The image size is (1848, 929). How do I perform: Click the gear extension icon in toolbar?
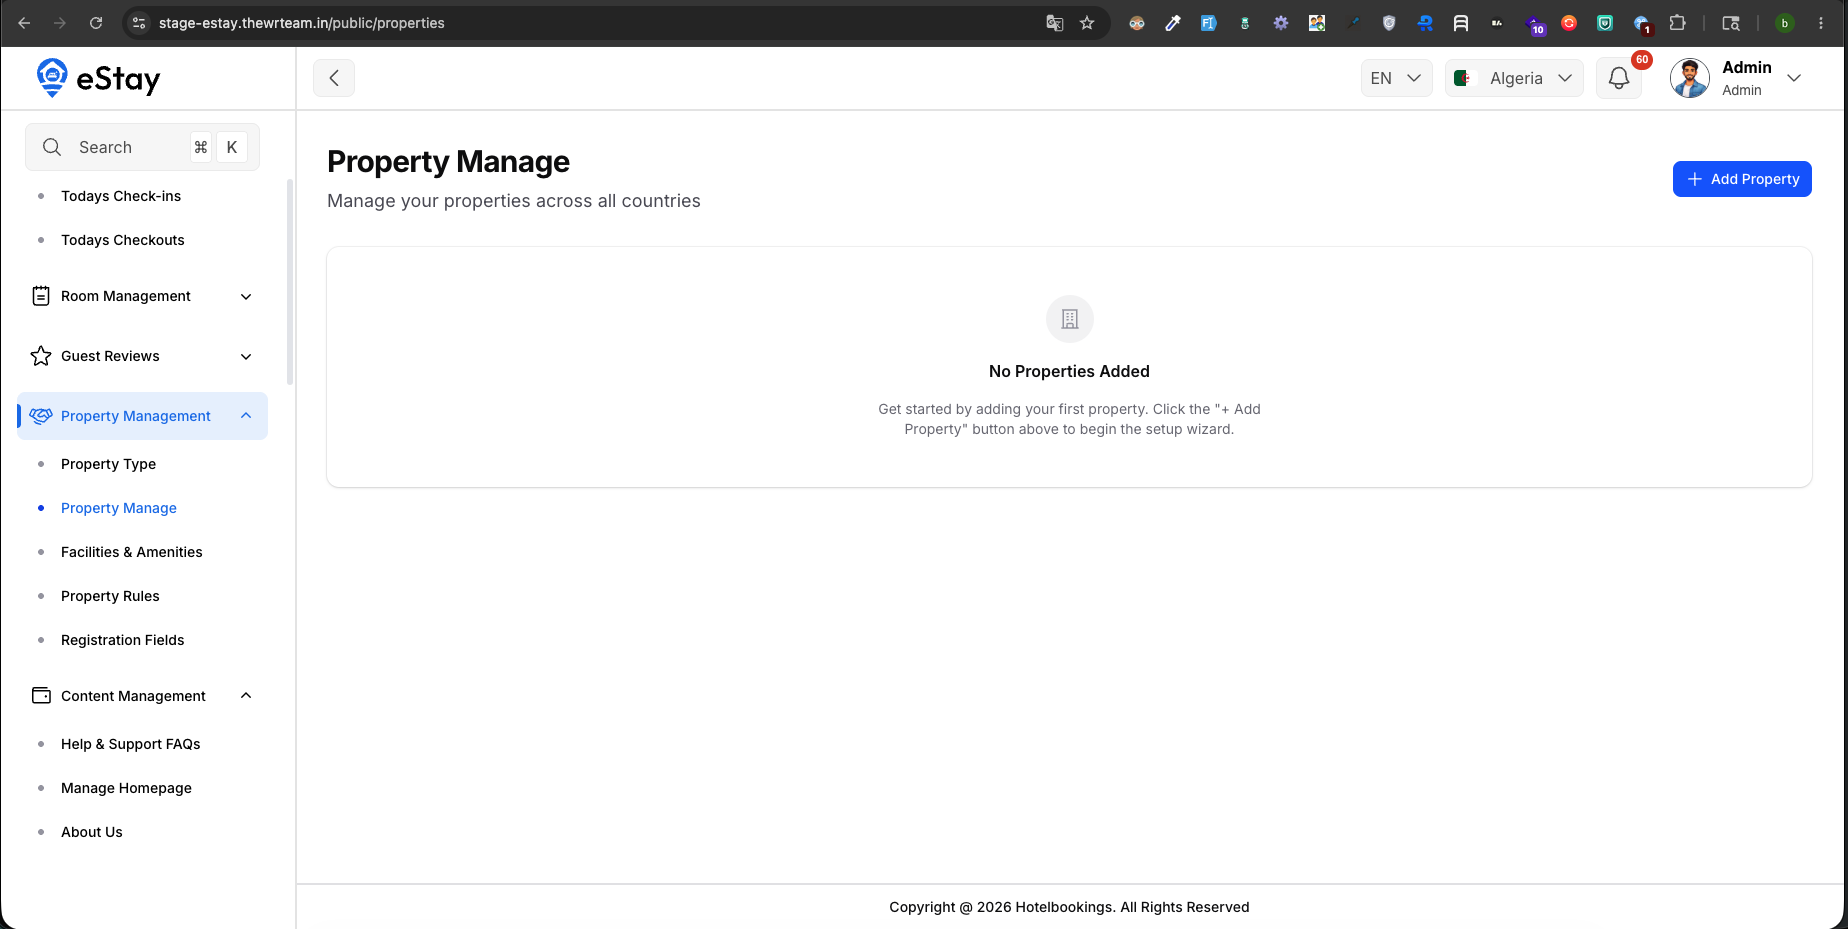click(1281, 23)
